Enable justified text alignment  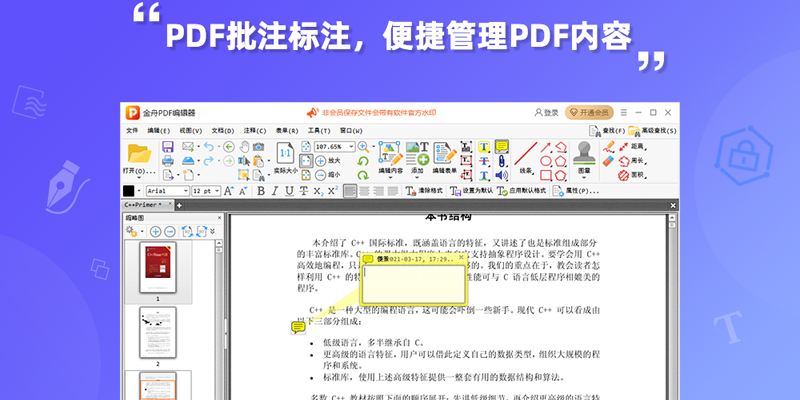click(392, 191)
